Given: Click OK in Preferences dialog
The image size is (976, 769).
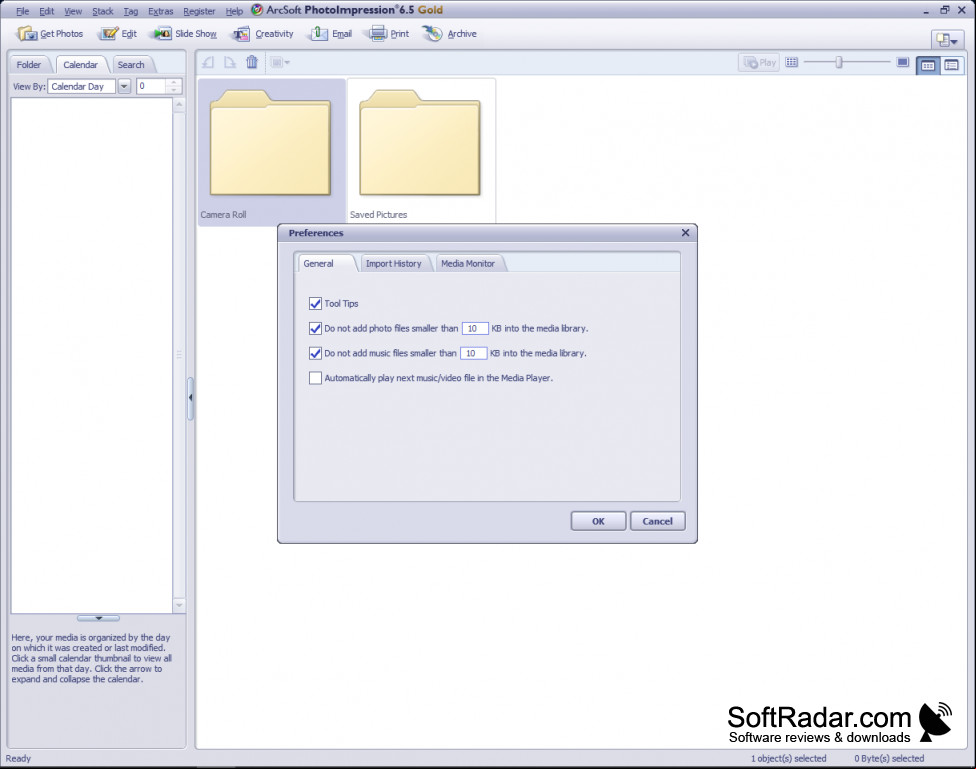Looking at the screenshot, I should coord(598,521).
